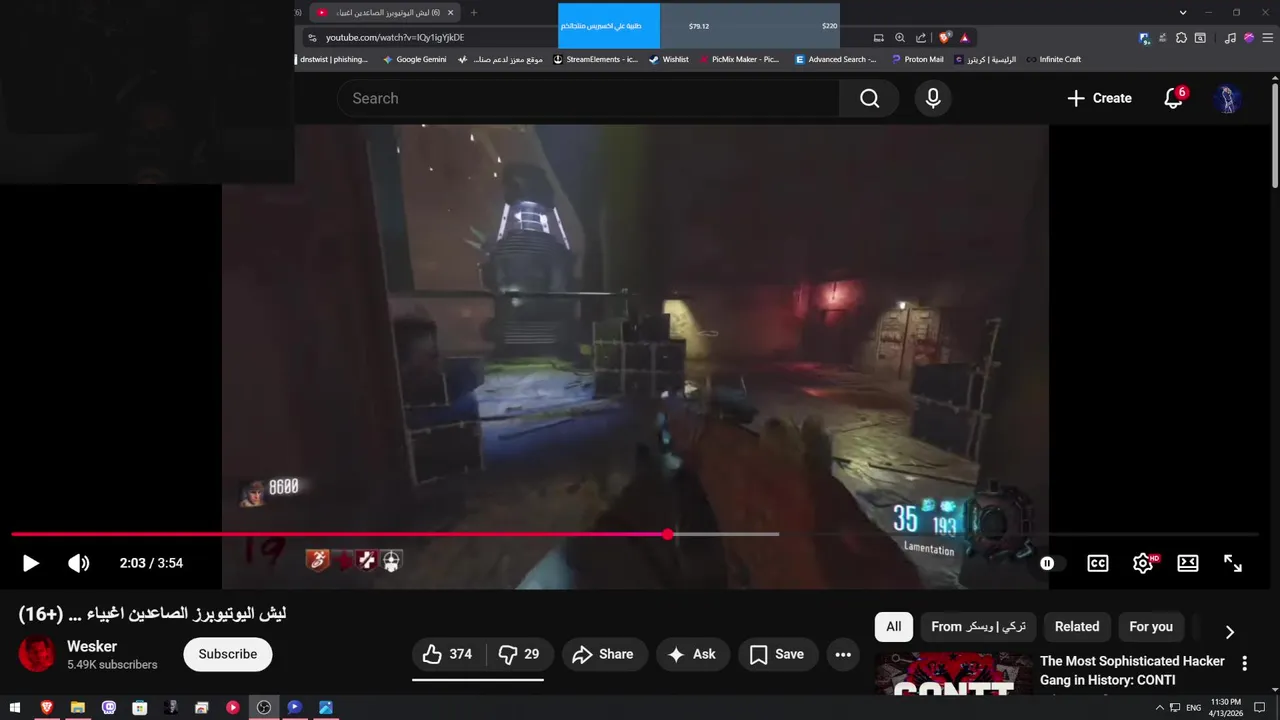The height and width of the screenshot is (720, 1280).
Task: Click the progress bar scrubber handle
Action: pos(668,534)
